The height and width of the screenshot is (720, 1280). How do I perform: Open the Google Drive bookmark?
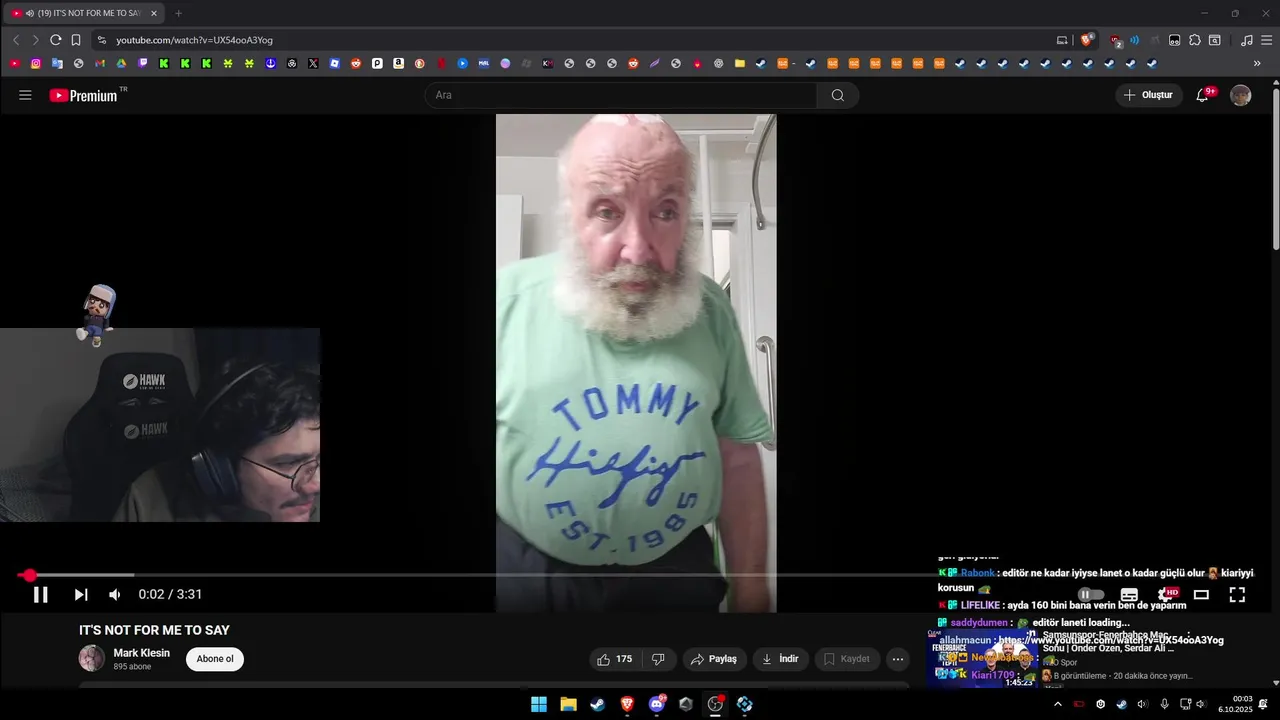[x=121, y=63]
